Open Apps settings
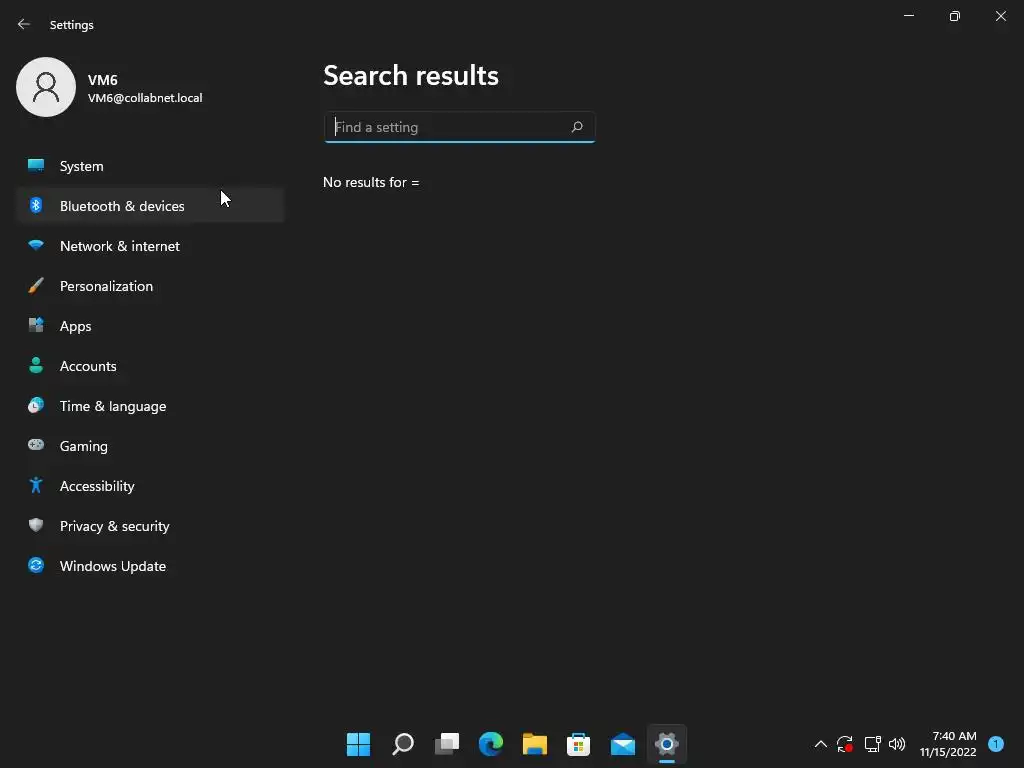1024x768 pixels. coord(150,326)
